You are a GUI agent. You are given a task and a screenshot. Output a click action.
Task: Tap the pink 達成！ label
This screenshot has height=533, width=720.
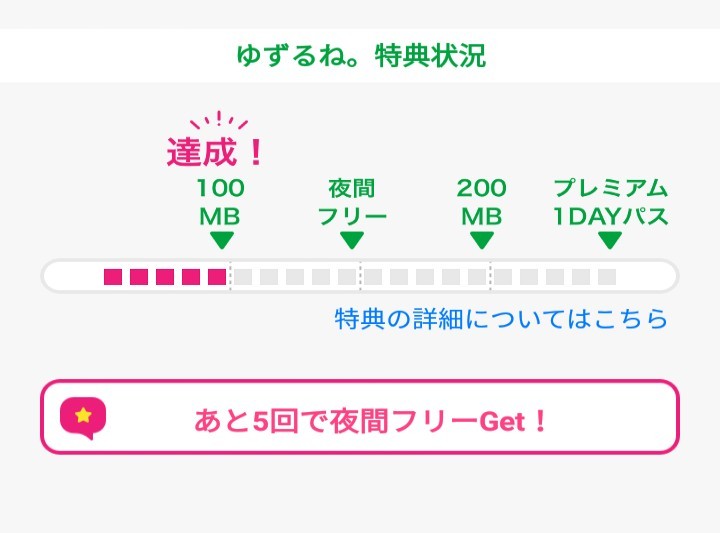pyautogui.click(x=215, y=153)
